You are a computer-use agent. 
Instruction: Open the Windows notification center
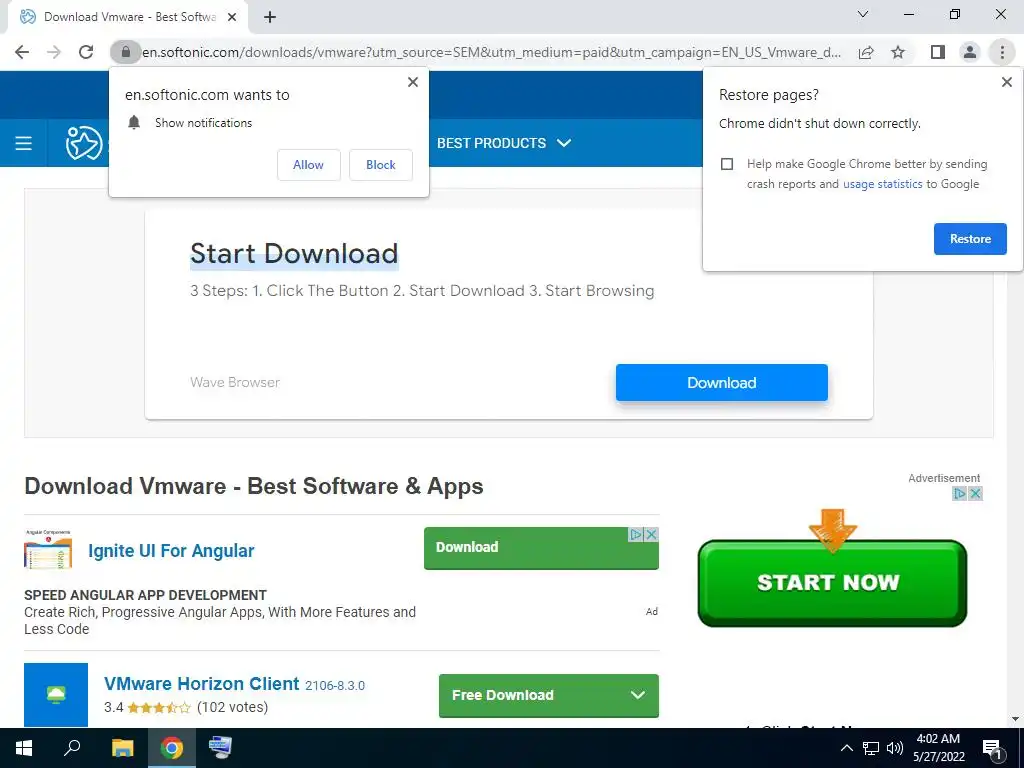point(992,749)
